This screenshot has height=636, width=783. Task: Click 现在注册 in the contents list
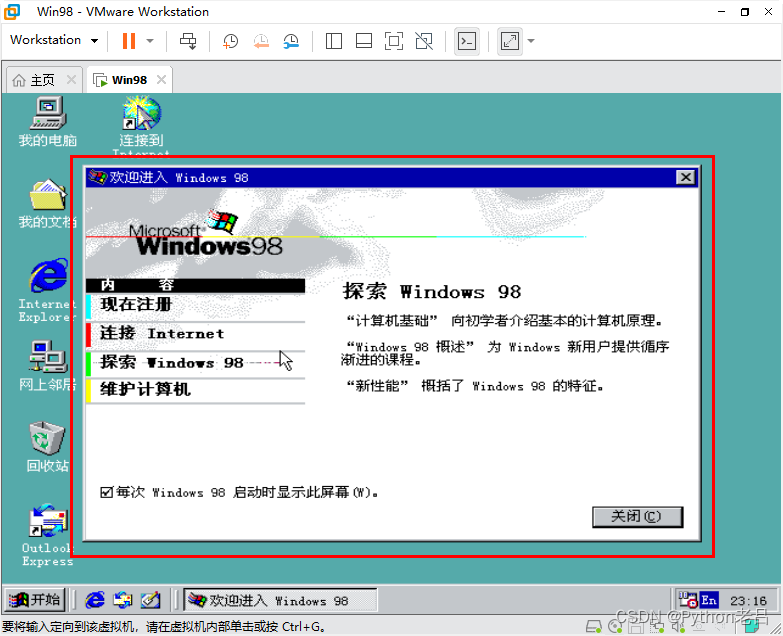point(195,305)
